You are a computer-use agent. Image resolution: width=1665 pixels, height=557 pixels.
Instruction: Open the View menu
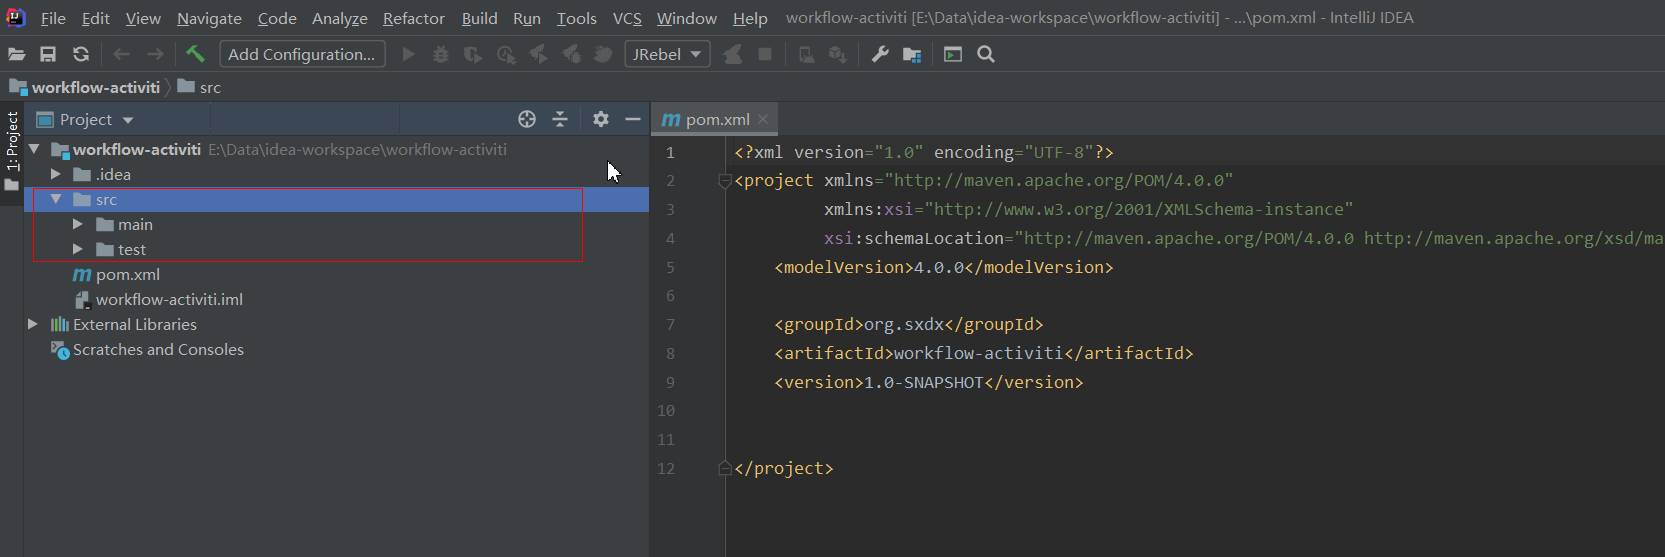click(x=143, y=18)
